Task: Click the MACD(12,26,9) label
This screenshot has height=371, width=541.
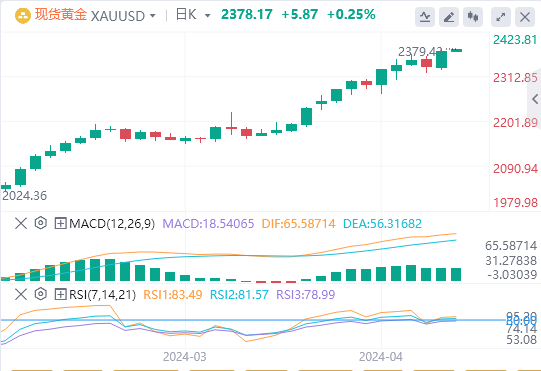Action: point(112,224)
